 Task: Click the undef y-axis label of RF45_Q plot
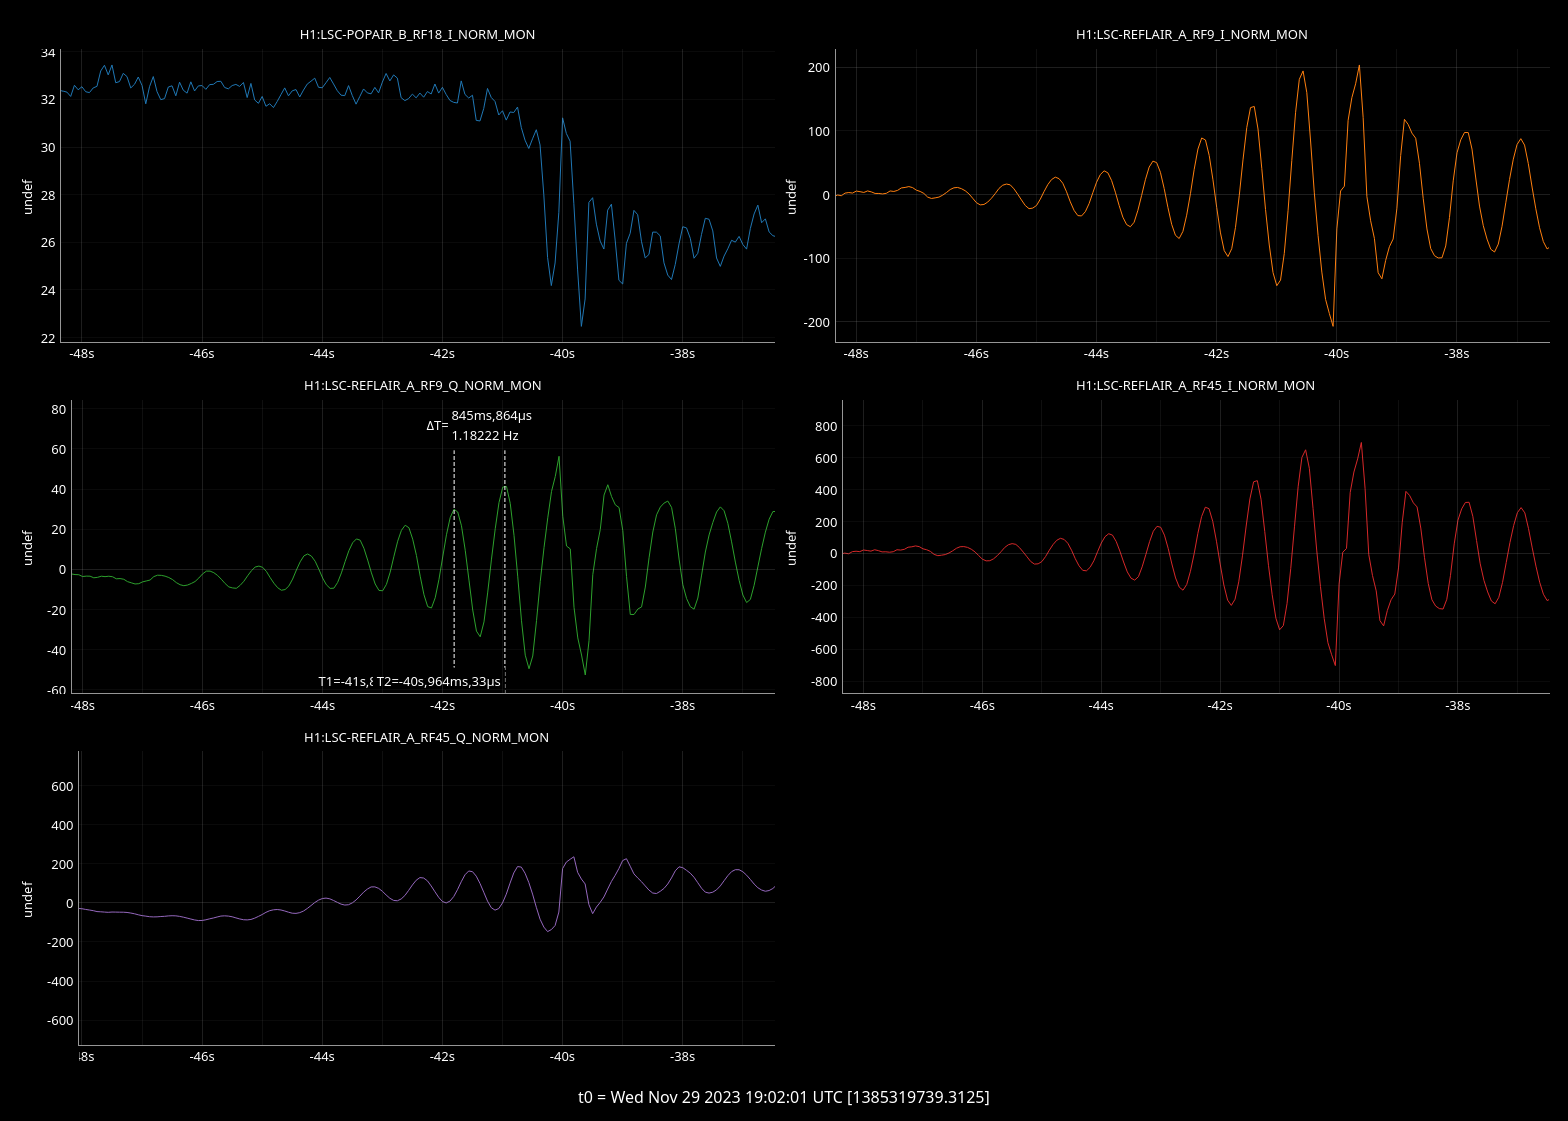28,899
